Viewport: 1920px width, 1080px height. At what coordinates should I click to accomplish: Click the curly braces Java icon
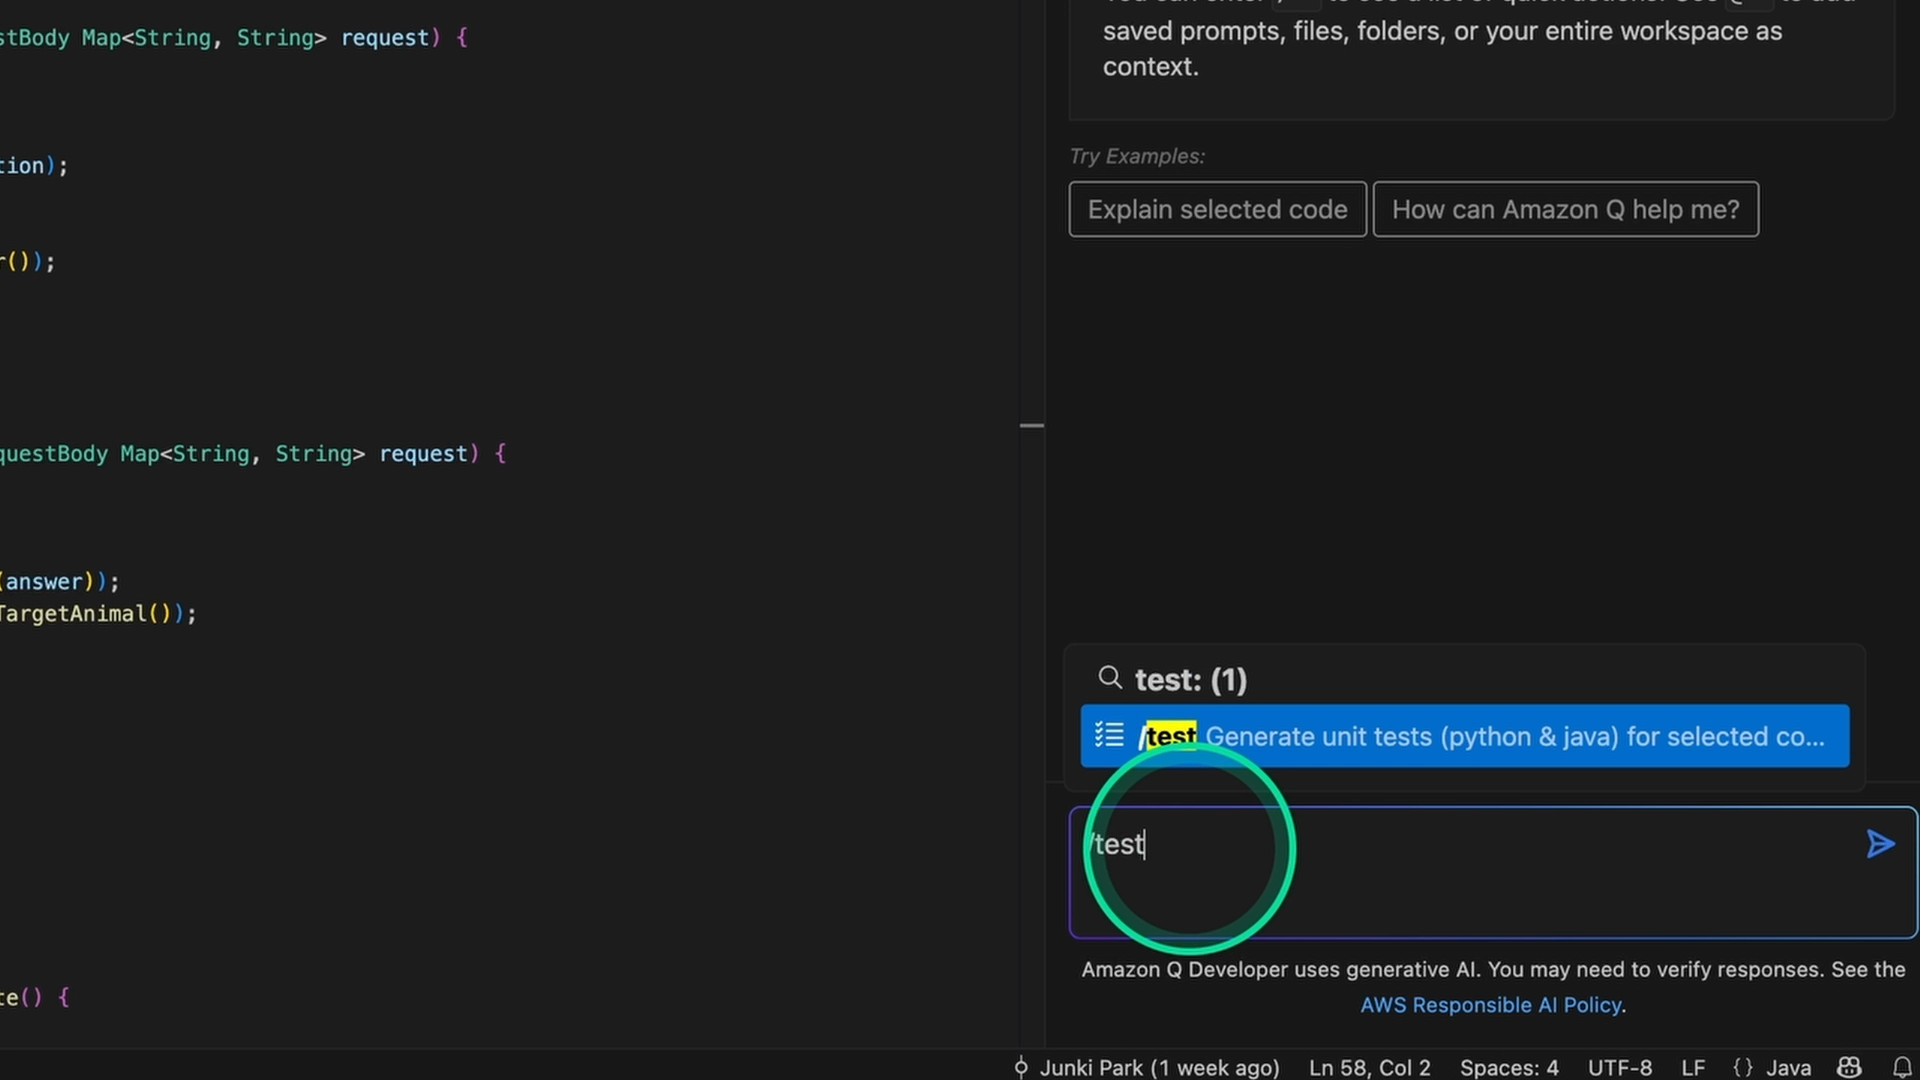[x=1743, y=1067]
